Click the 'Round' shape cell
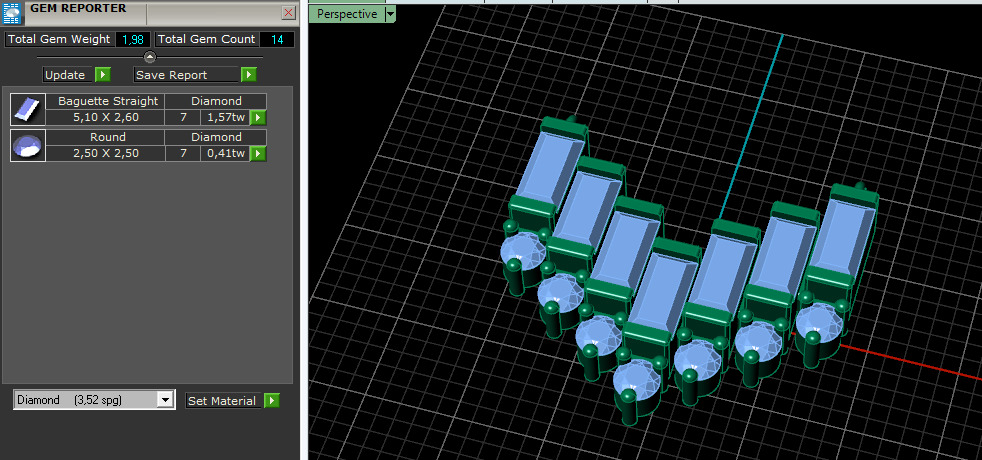The height and width of the screenshot is (460, 982). point(106,137)
